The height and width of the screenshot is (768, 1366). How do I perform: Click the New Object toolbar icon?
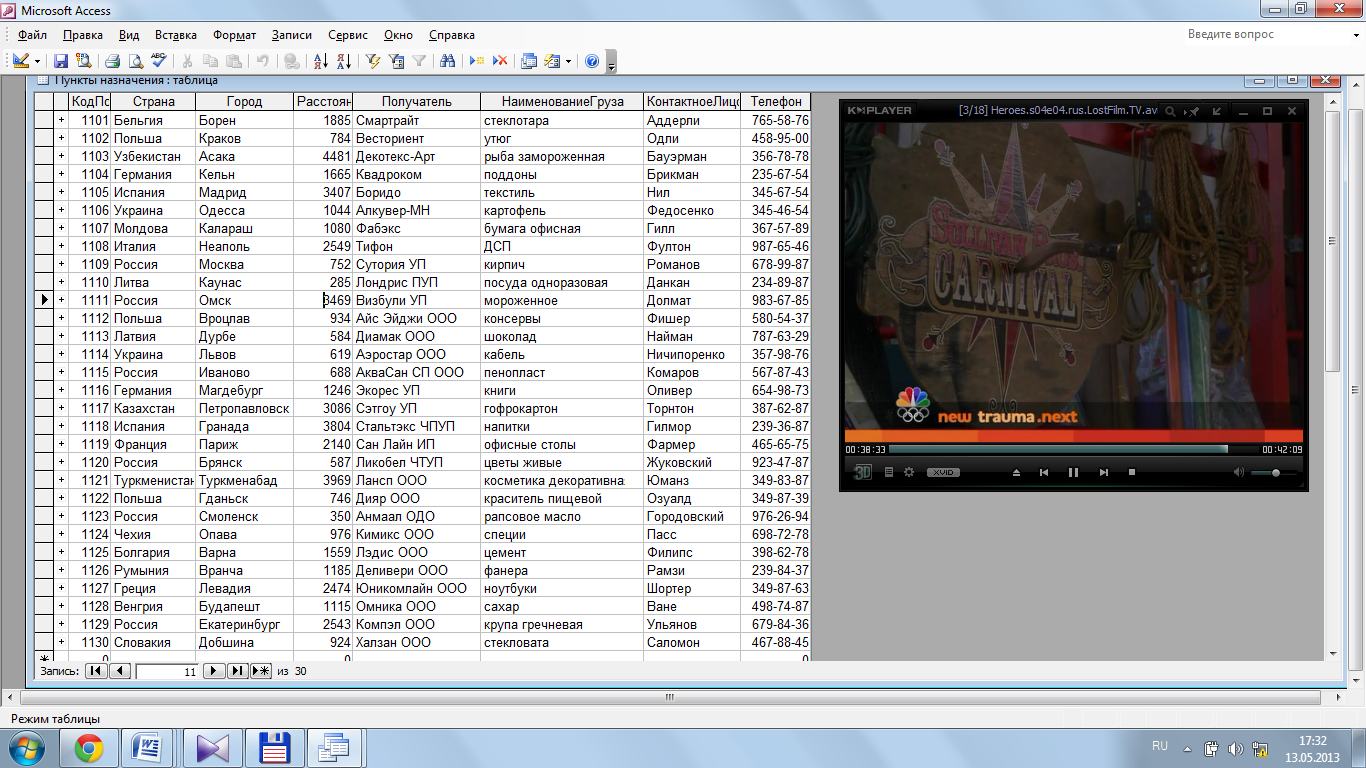(552, 61)
